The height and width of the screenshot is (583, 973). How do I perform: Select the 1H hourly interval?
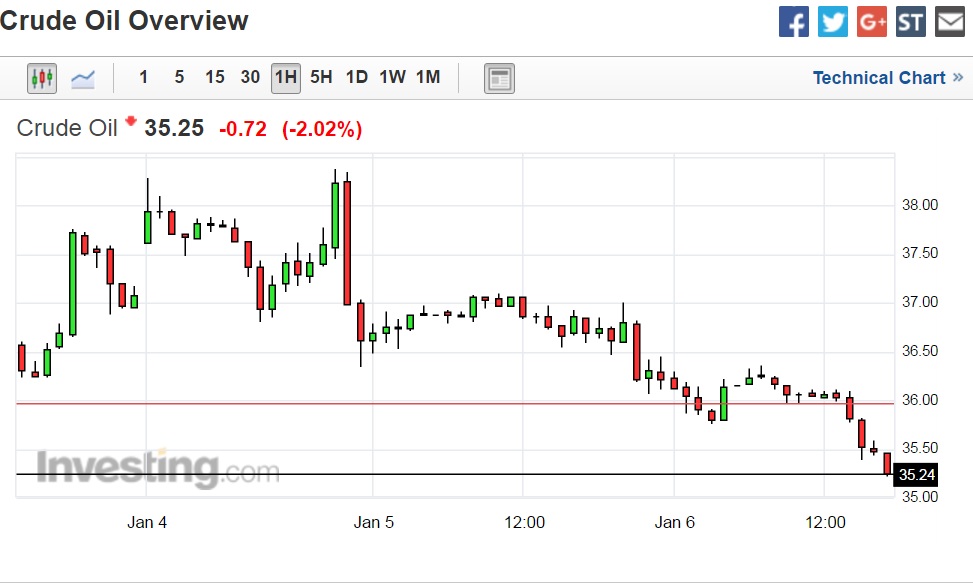(x=285, y=78)
